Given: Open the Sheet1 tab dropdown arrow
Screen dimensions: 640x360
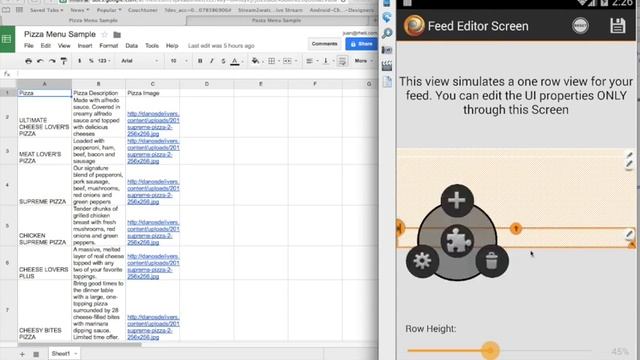Looking at the screenshot, I should point(76,353).
